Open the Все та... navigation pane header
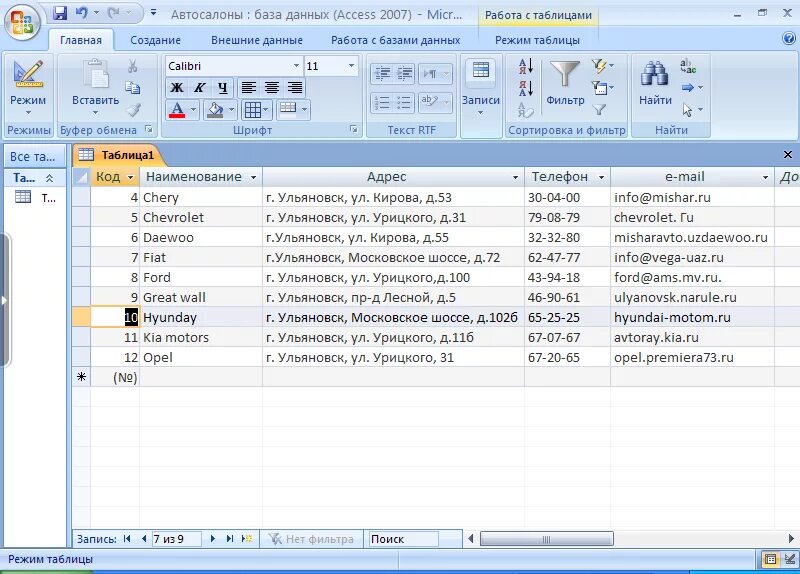The height and width of the screenshot is (574, 800). click(34, 157)
